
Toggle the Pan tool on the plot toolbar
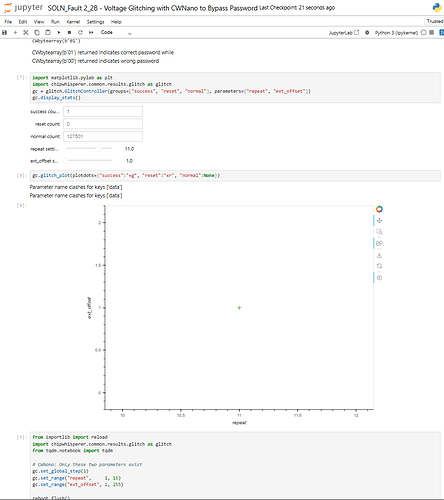point(379,221)
